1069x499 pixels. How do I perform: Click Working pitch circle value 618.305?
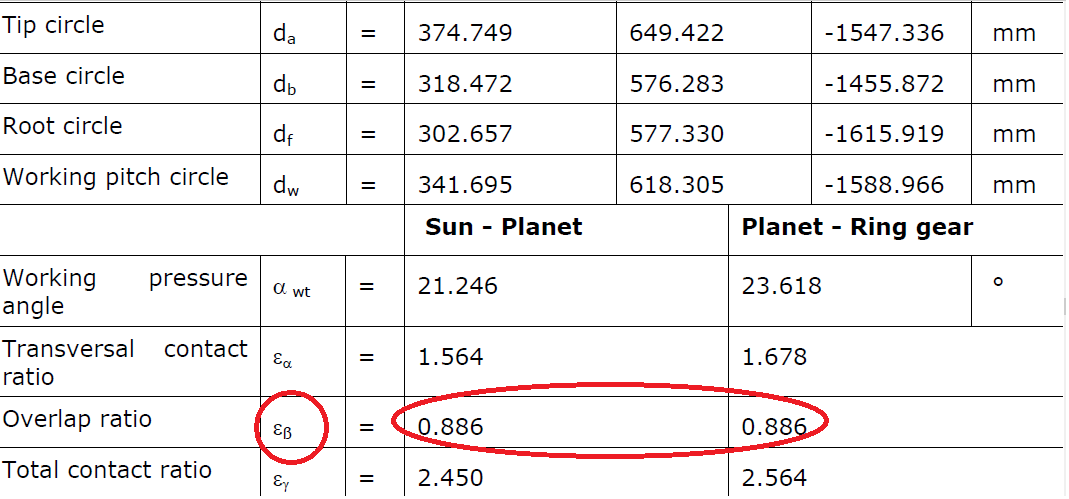(676, 184)
